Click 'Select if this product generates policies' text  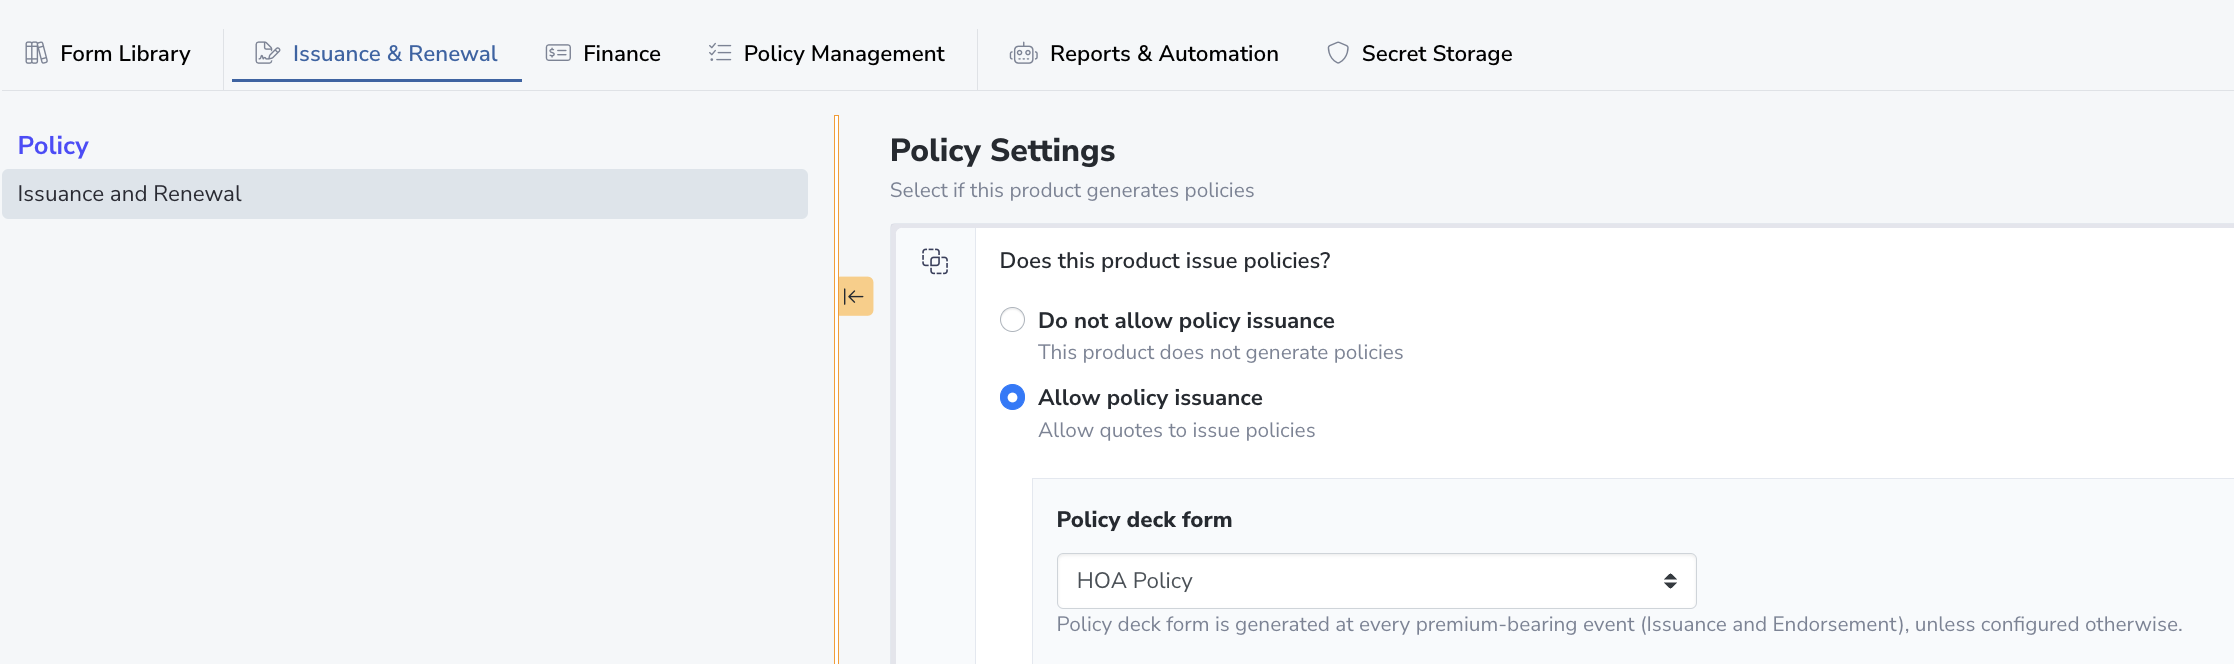pyautogui.click(x=1072, y=190)
